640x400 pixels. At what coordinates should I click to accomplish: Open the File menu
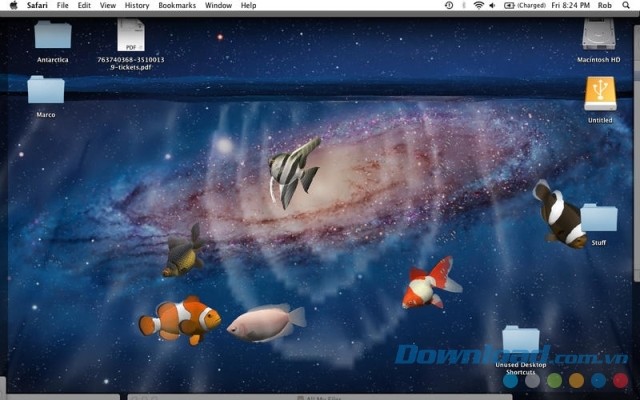tap(63, 5)
